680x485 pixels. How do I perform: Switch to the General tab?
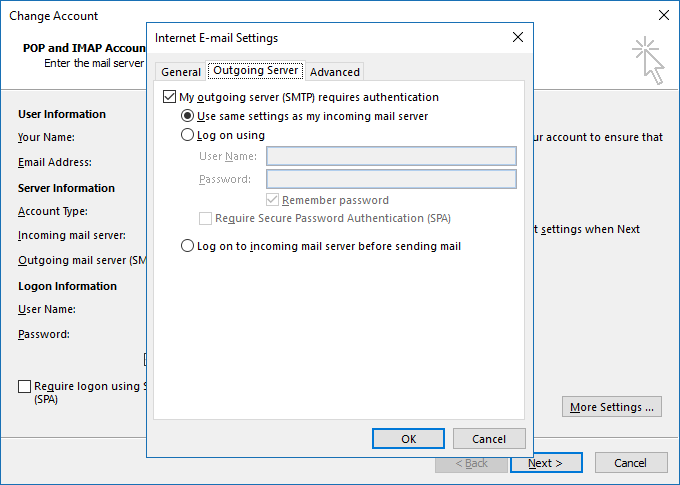tap(180, 72)
